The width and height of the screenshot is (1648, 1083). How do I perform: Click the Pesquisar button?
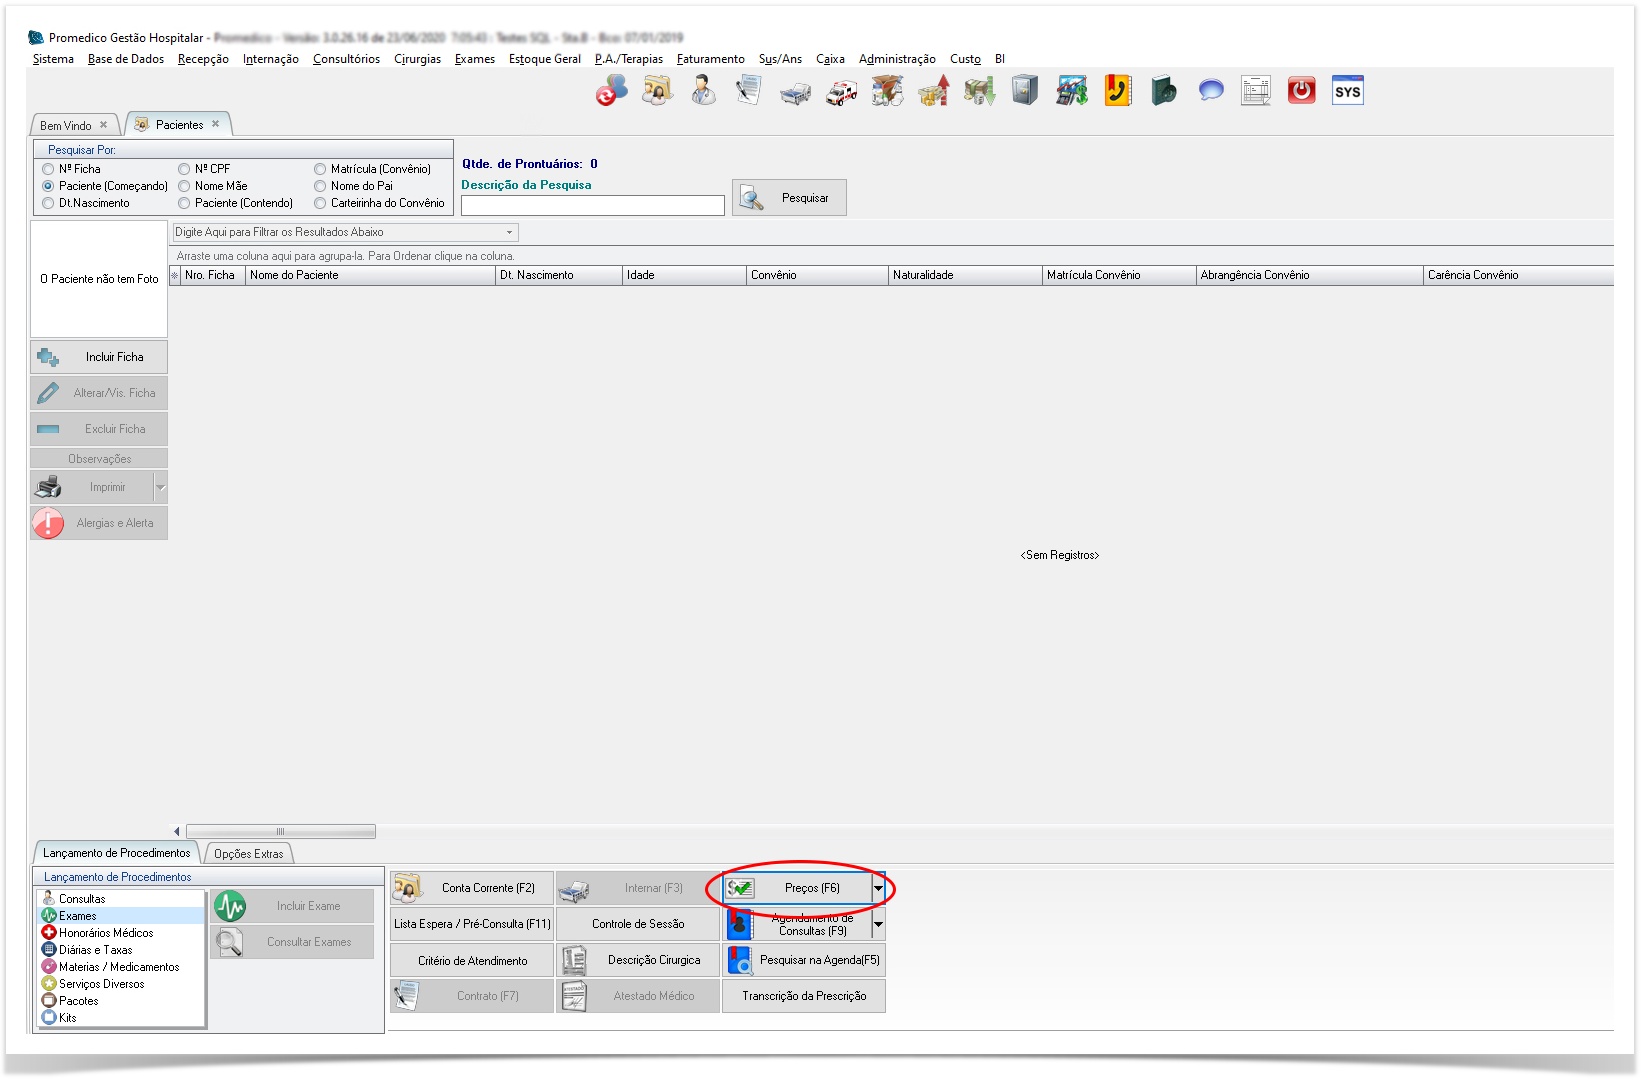[789, 198]
